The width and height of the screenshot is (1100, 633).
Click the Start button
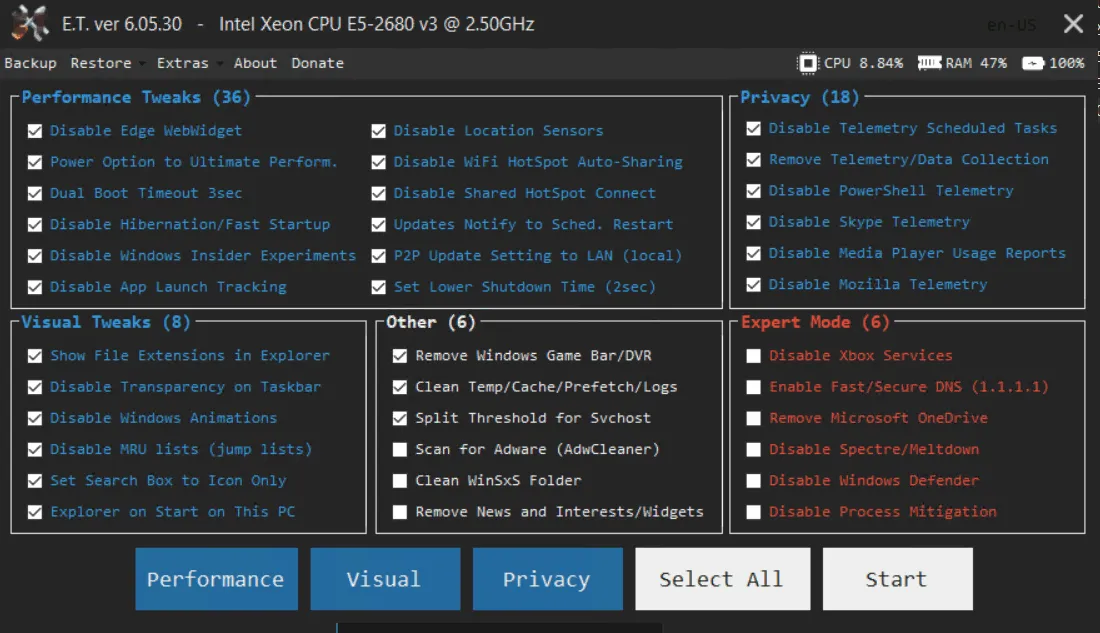(x=897, y=579)
